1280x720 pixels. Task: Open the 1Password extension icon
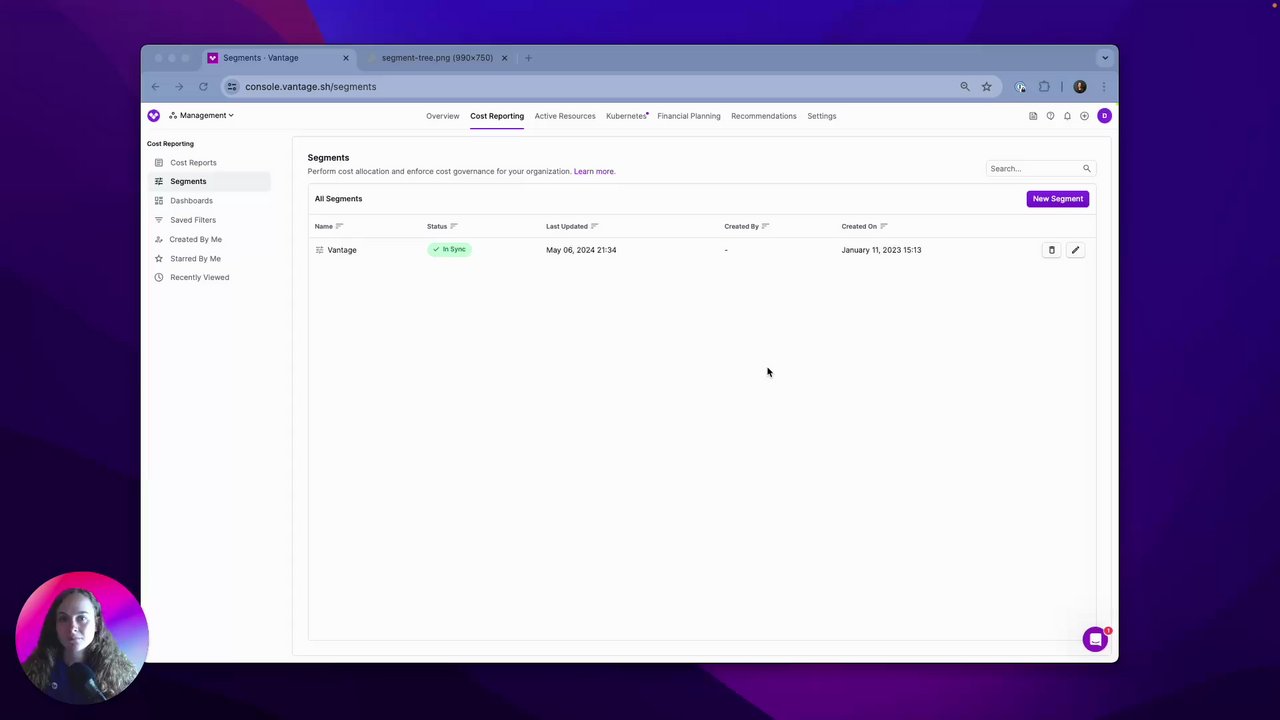(x=1020, y=87)
